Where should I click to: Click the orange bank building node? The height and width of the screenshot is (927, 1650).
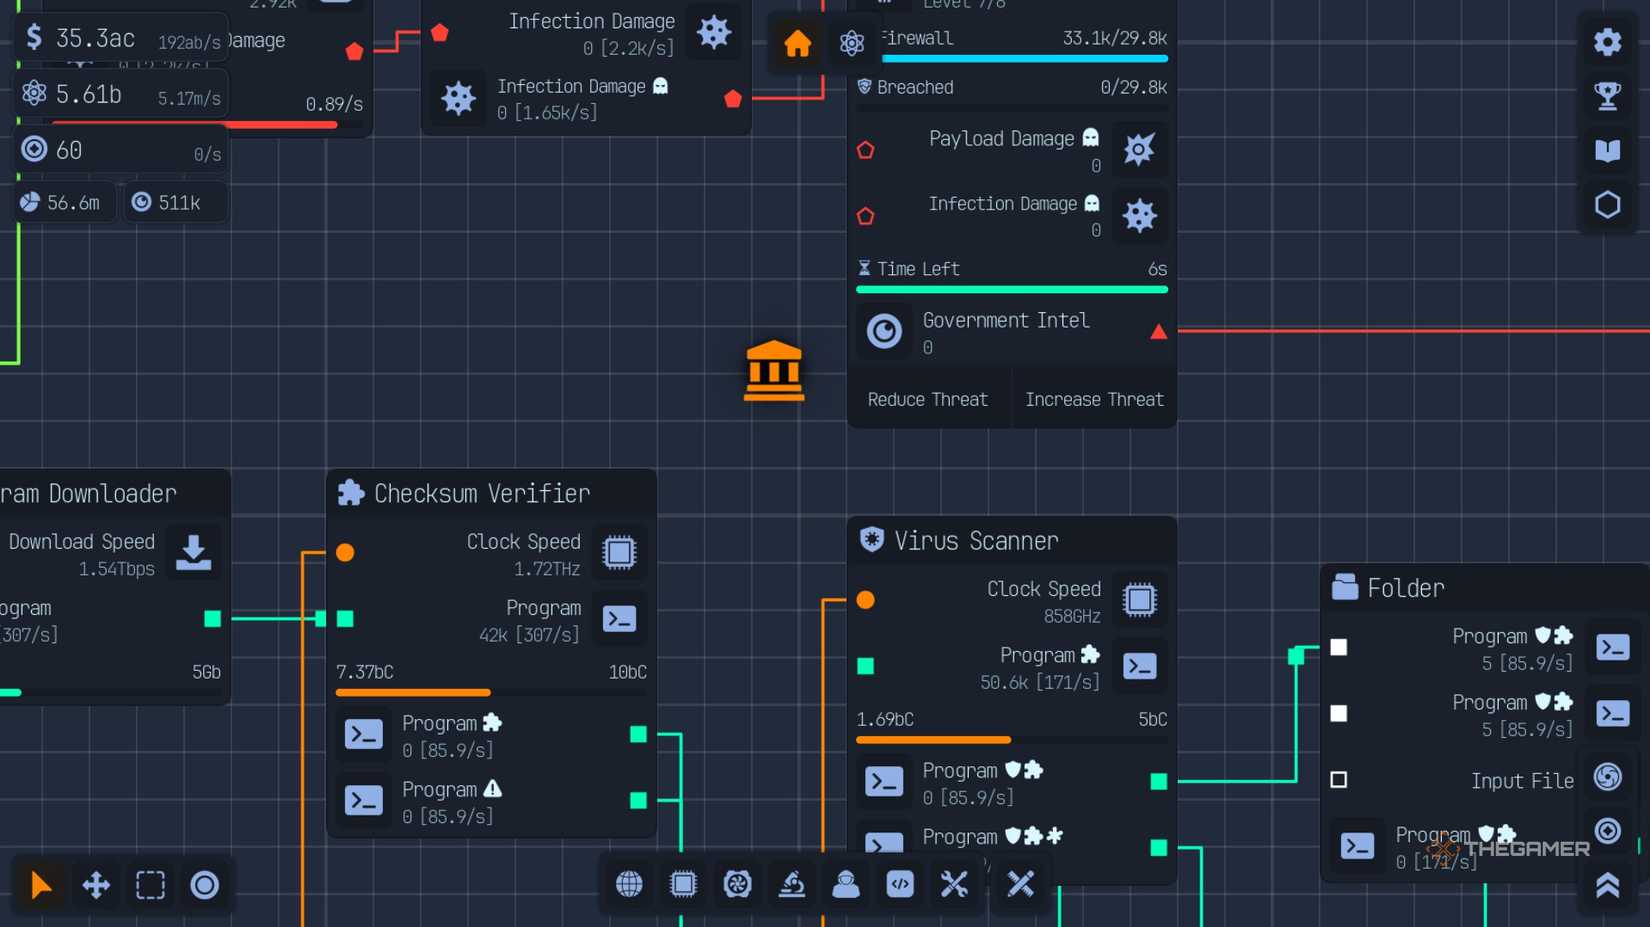pos(774,371)
